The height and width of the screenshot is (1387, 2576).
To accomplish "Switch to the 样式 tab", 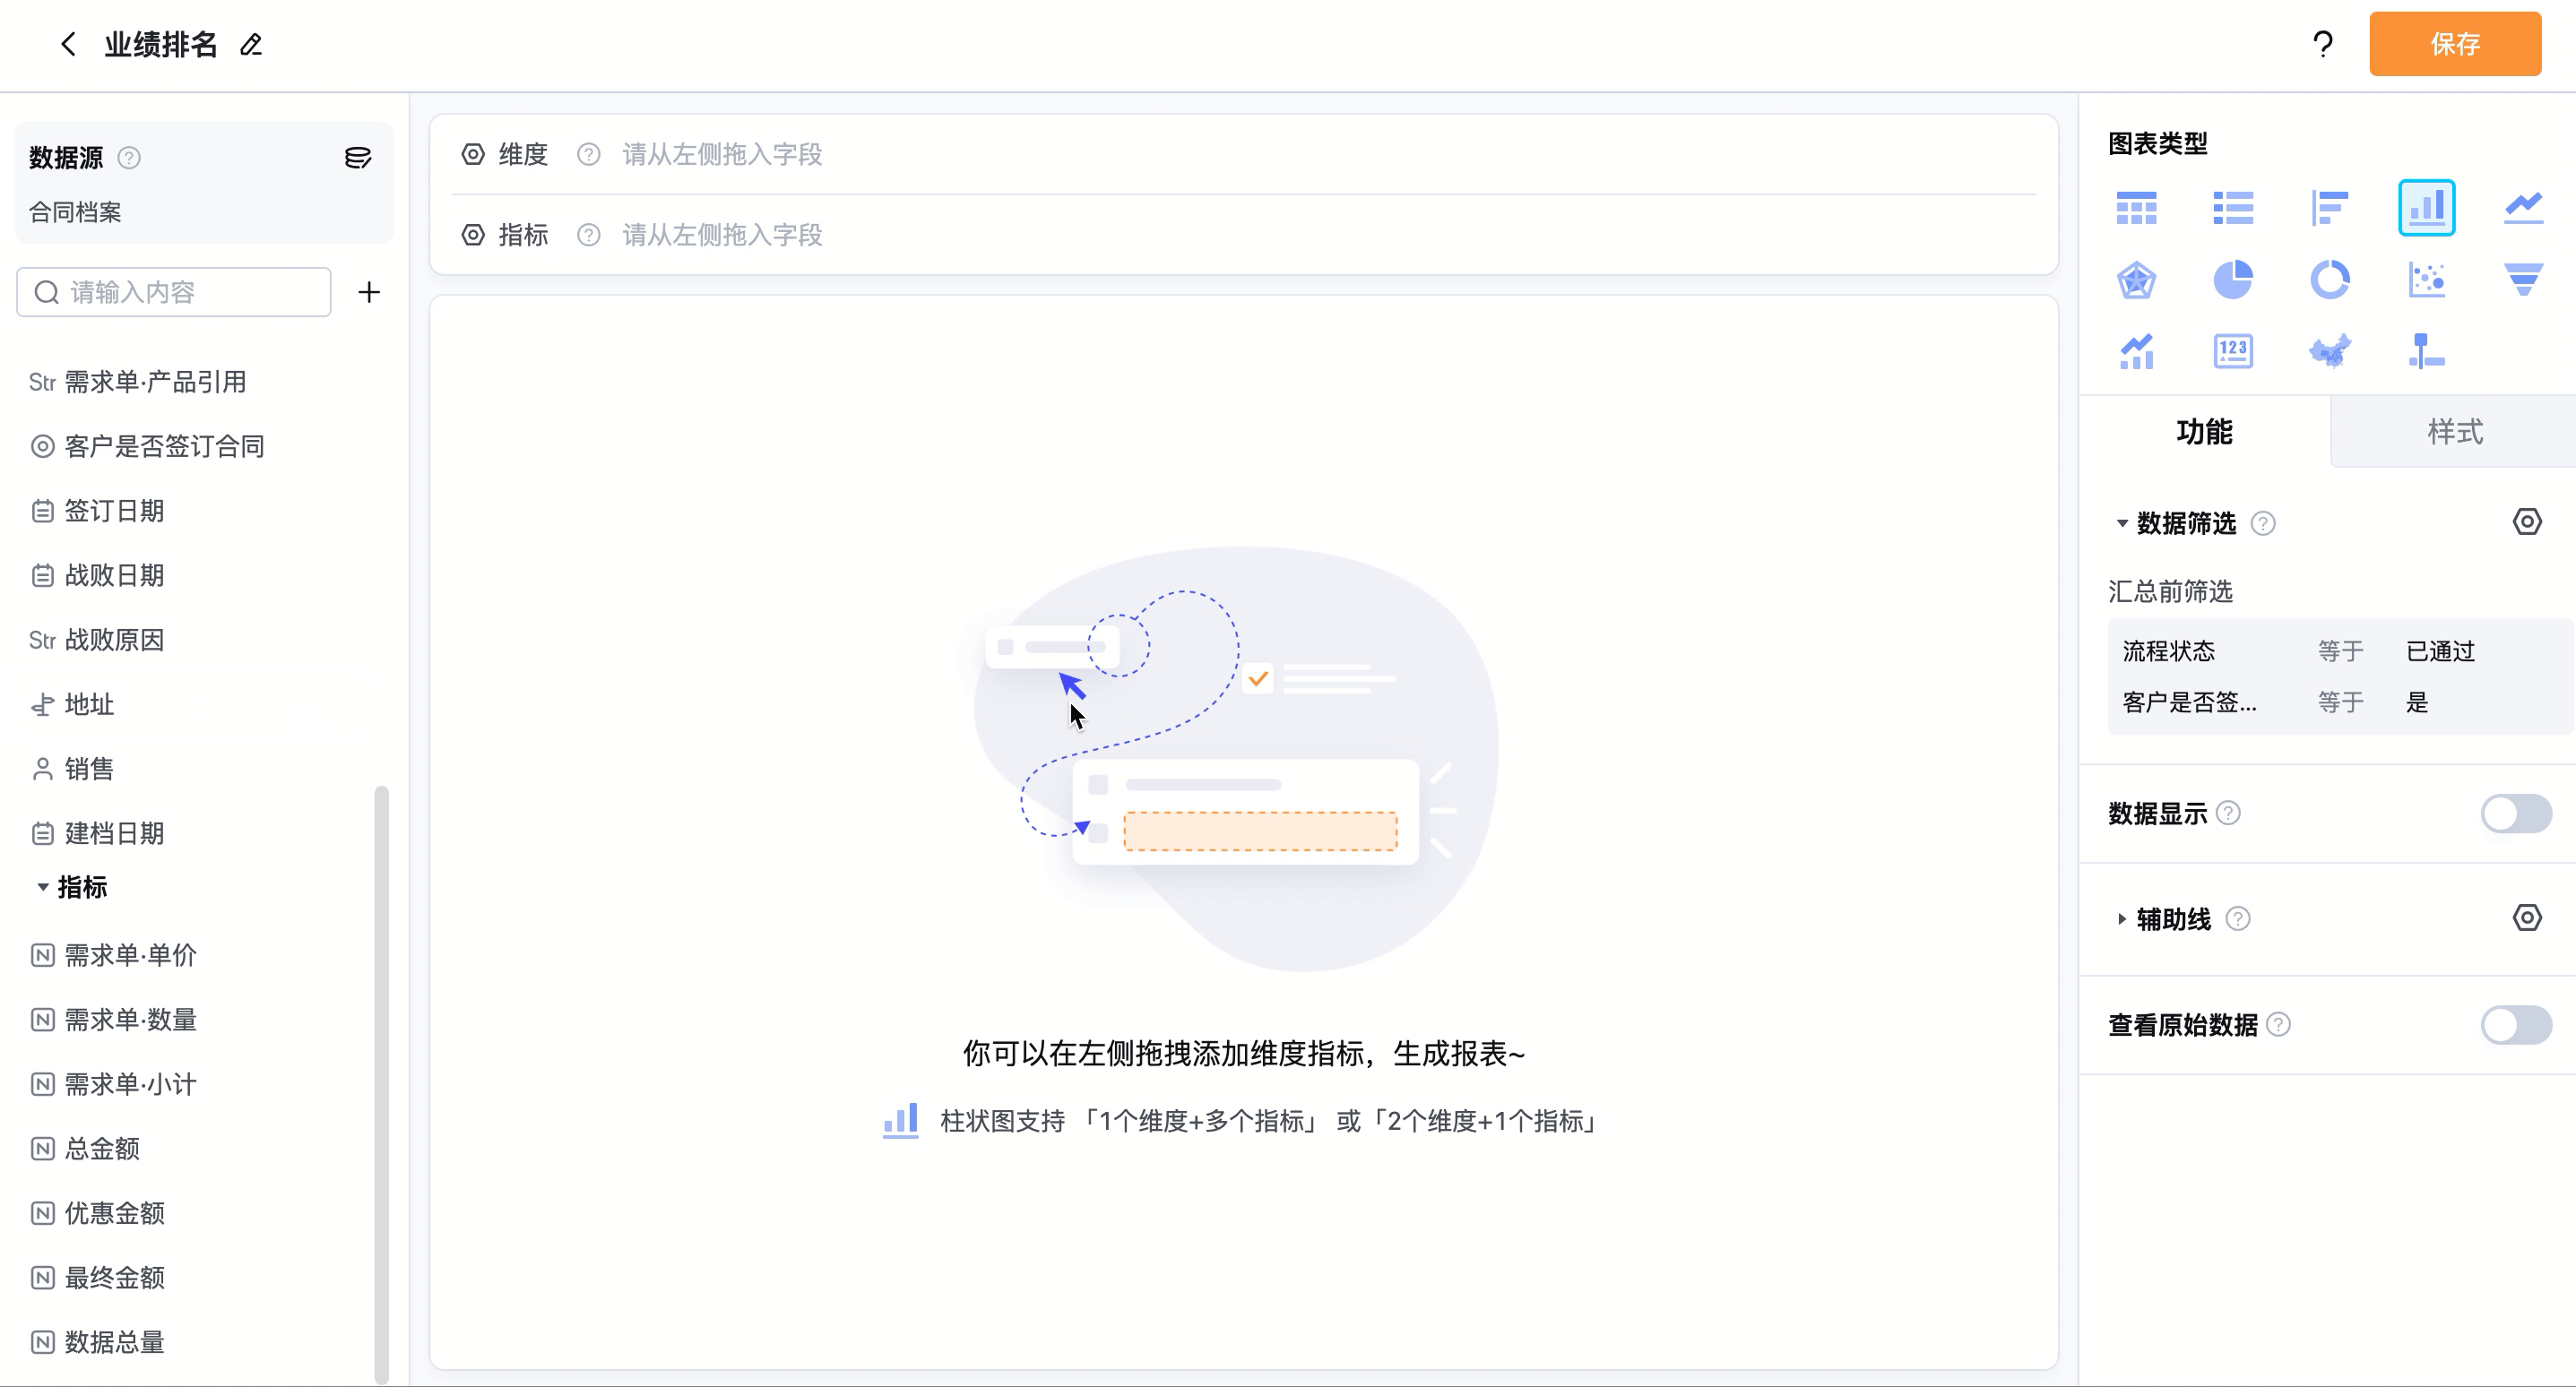I will coord(2455,432).
